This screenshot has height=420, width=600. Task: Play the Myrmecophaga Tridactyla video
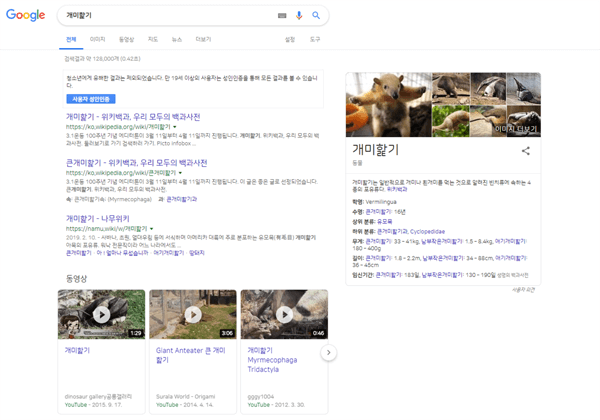(283, 314)
